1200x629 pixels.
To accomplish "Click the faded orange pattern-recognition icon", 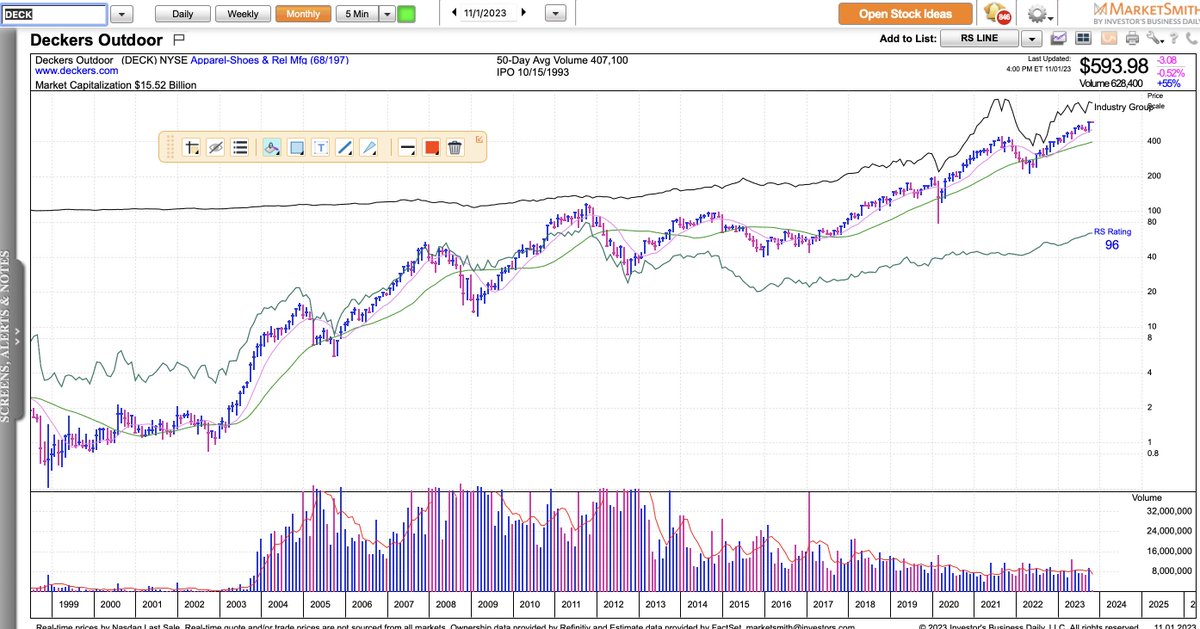I will coord(1108,39).
